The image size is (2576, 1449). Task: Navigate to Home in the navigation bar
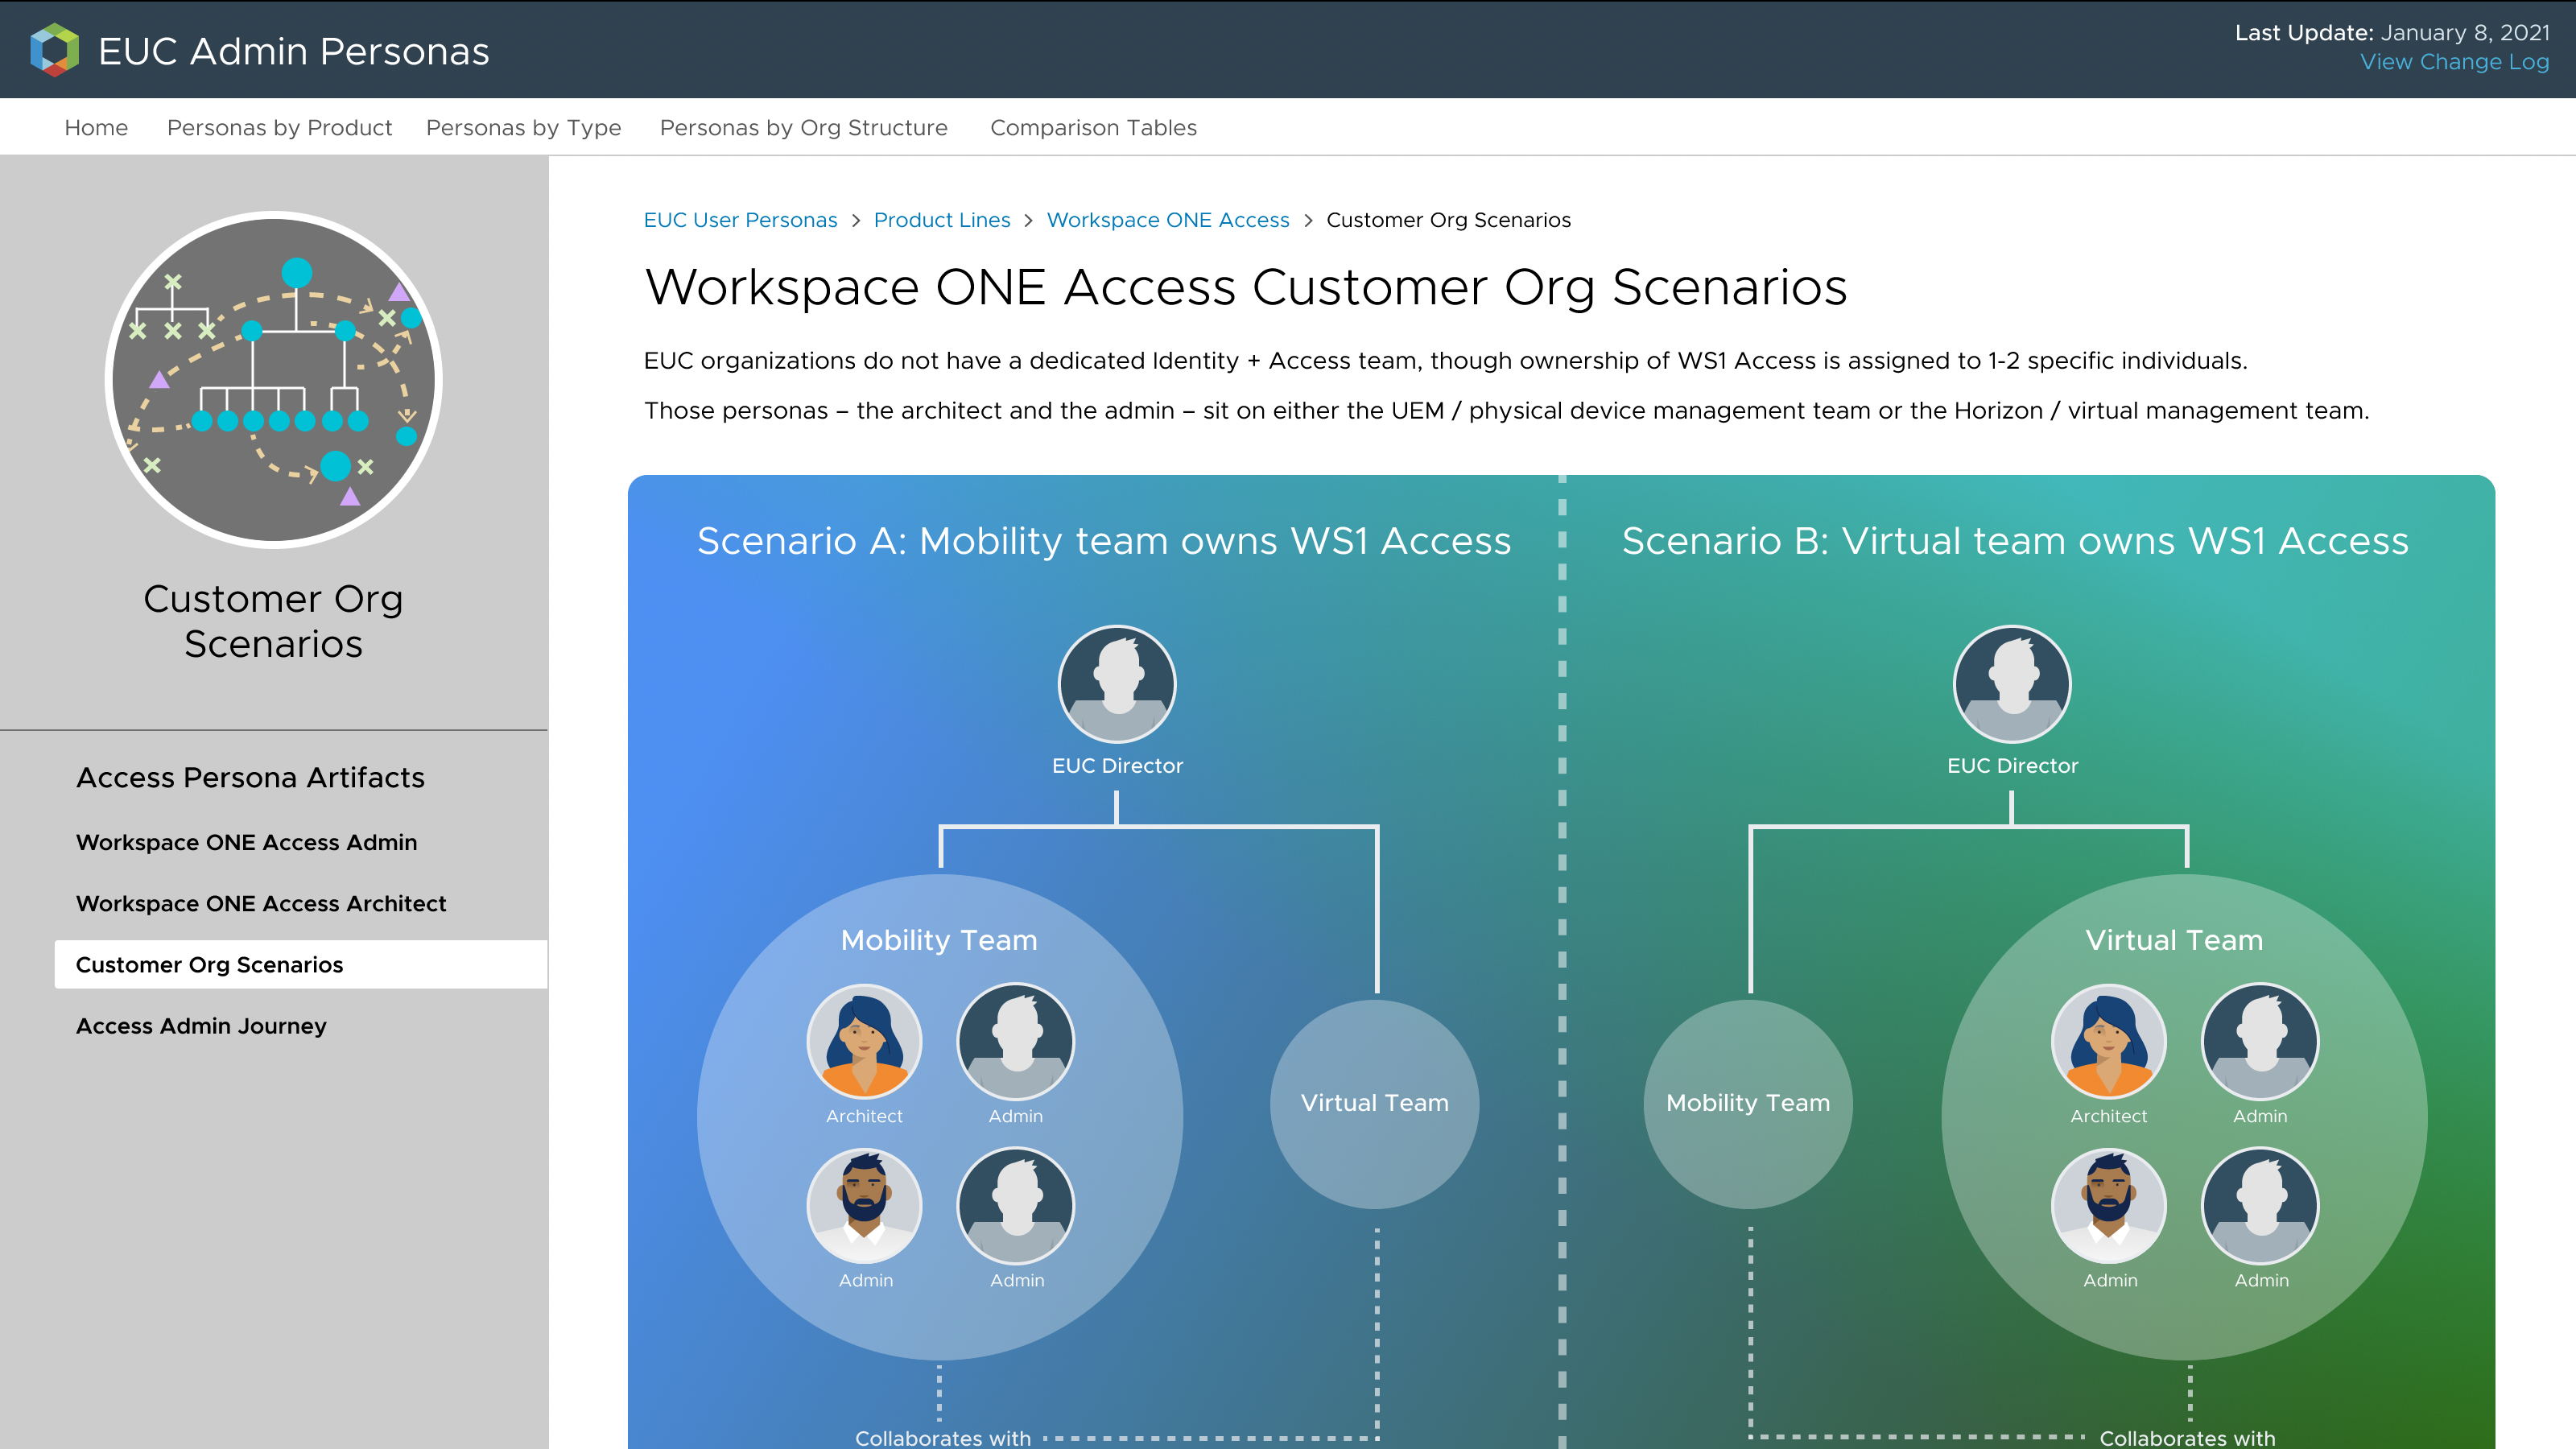pos(96,128)
